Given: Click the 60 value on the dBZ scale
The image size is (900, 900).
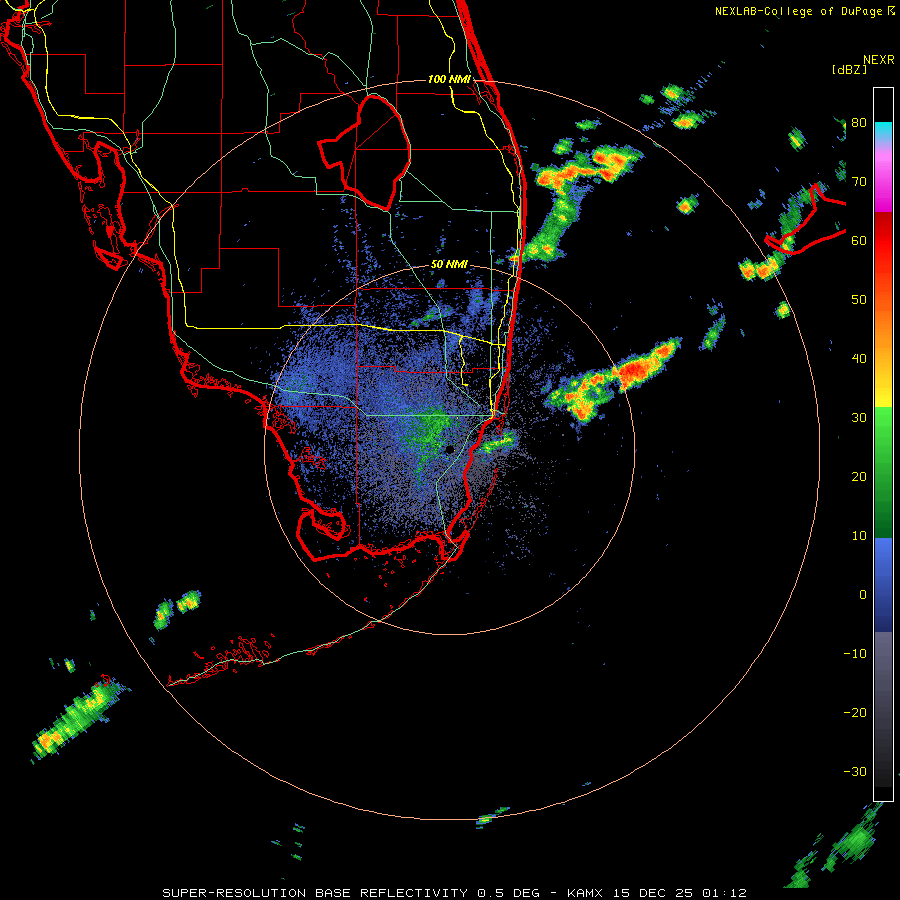Looking at the screenshot, I should 859,240.
